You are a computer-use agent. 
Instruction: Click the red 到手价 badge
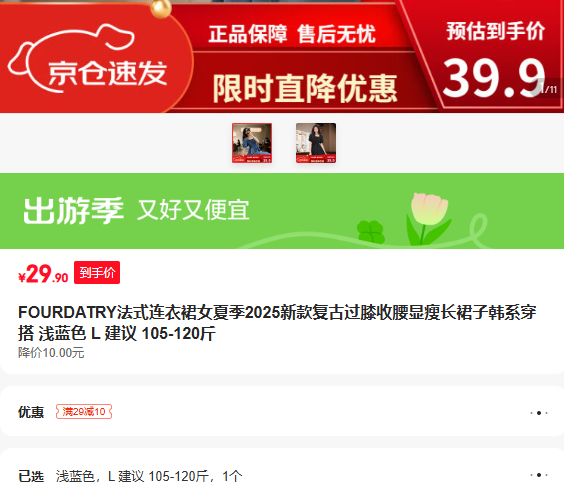(x=97, y=272)
